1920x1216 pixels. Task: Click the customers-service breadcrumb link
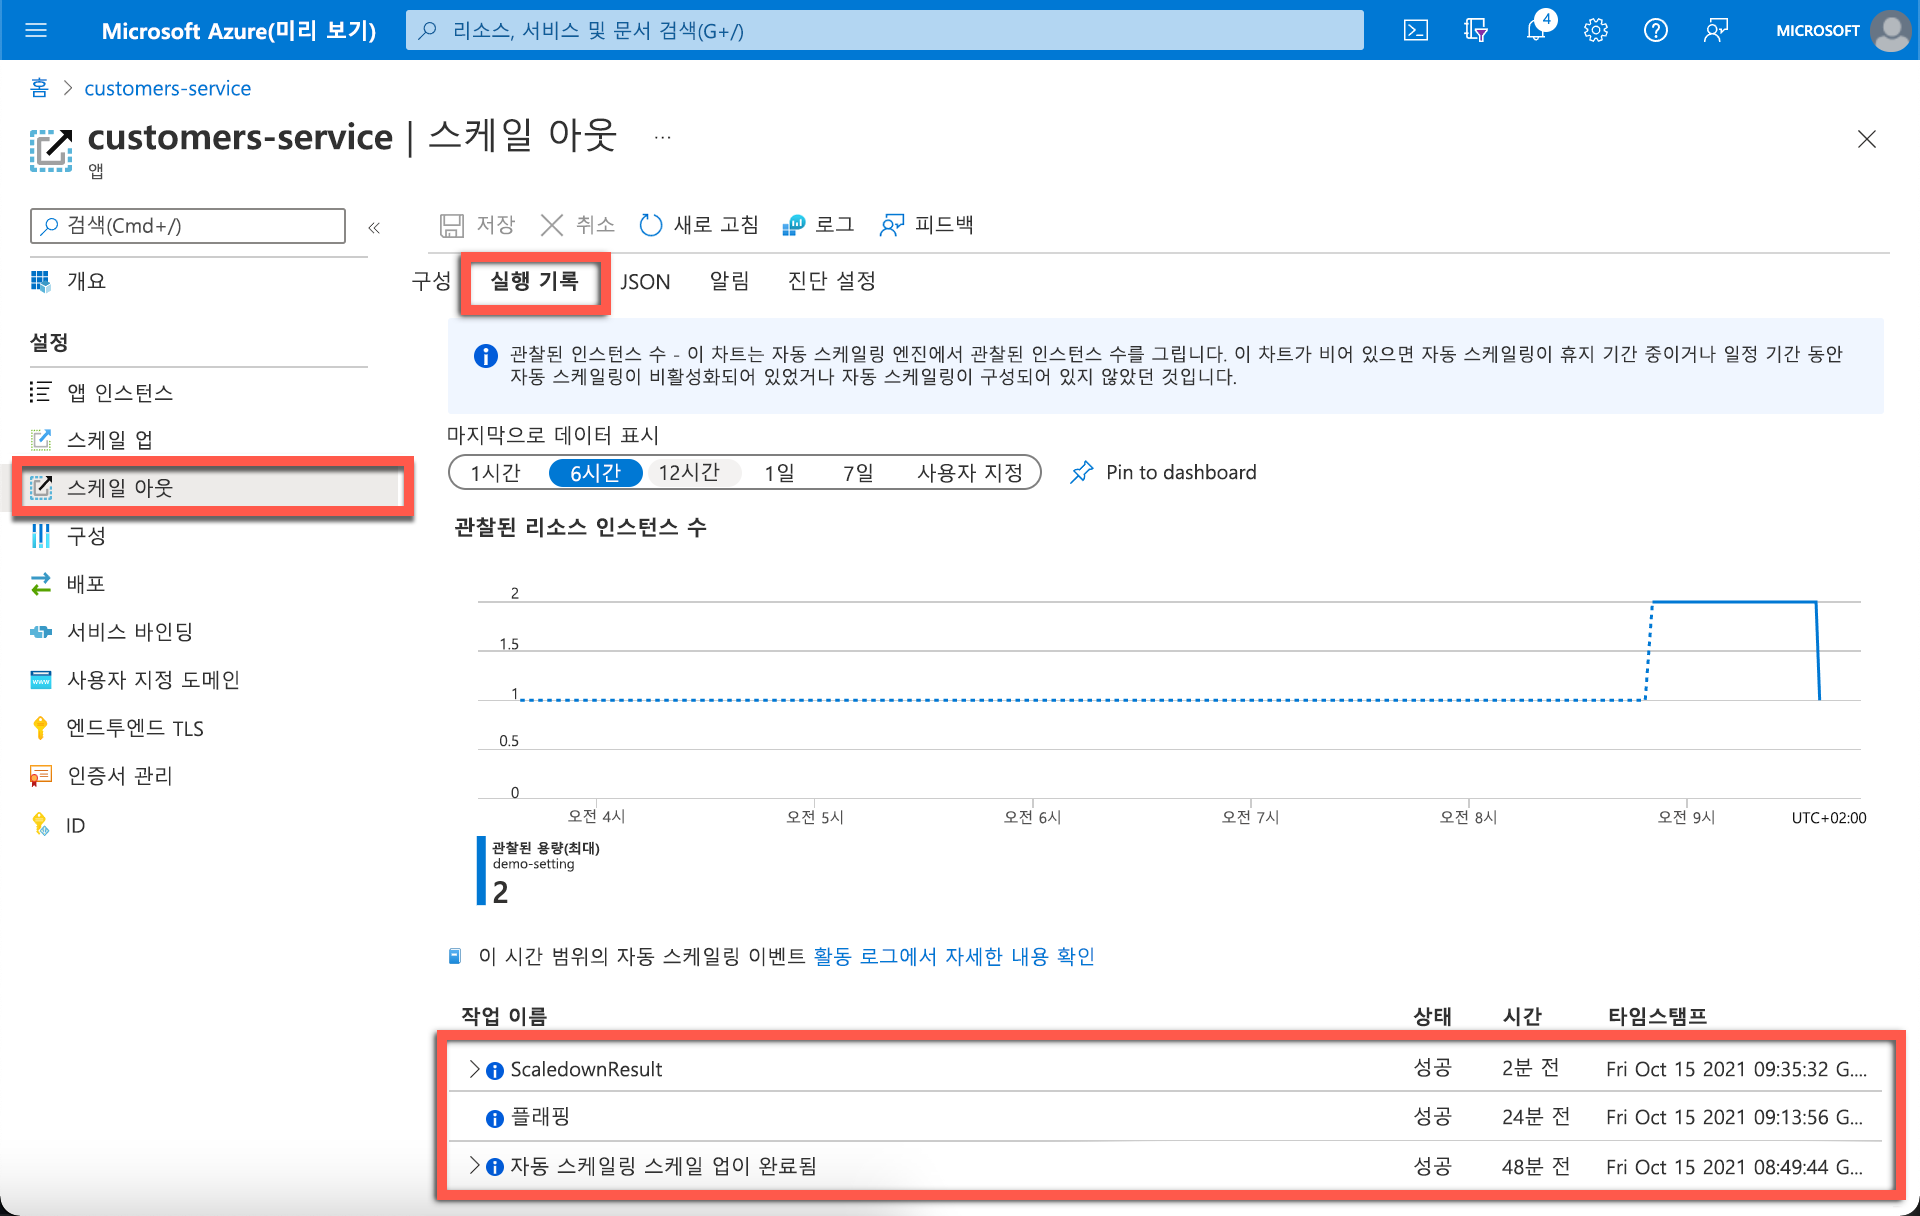click(x=167, y=88)
